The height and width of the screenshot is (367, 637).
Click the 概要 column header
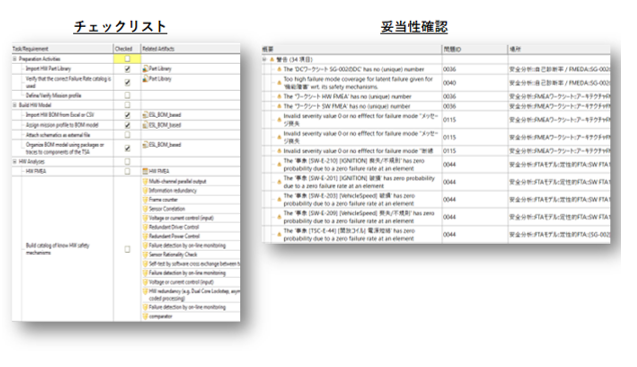[x=352, y=49]
